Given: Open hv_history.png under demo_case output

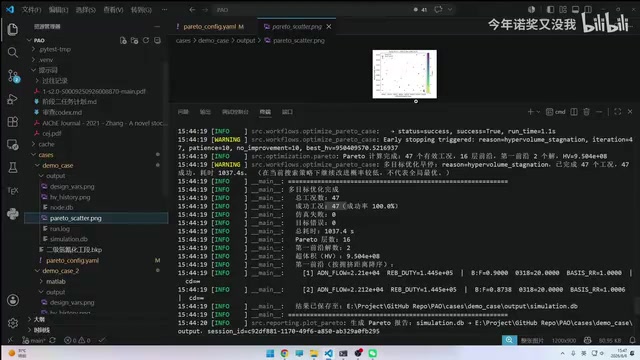Looking at the screenshot, I should point(70,197).
